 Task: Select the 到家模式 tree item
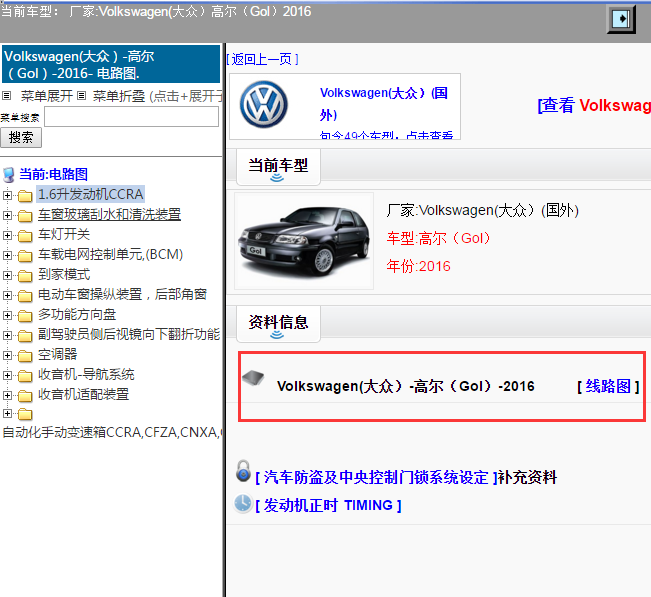click(64, 274)
